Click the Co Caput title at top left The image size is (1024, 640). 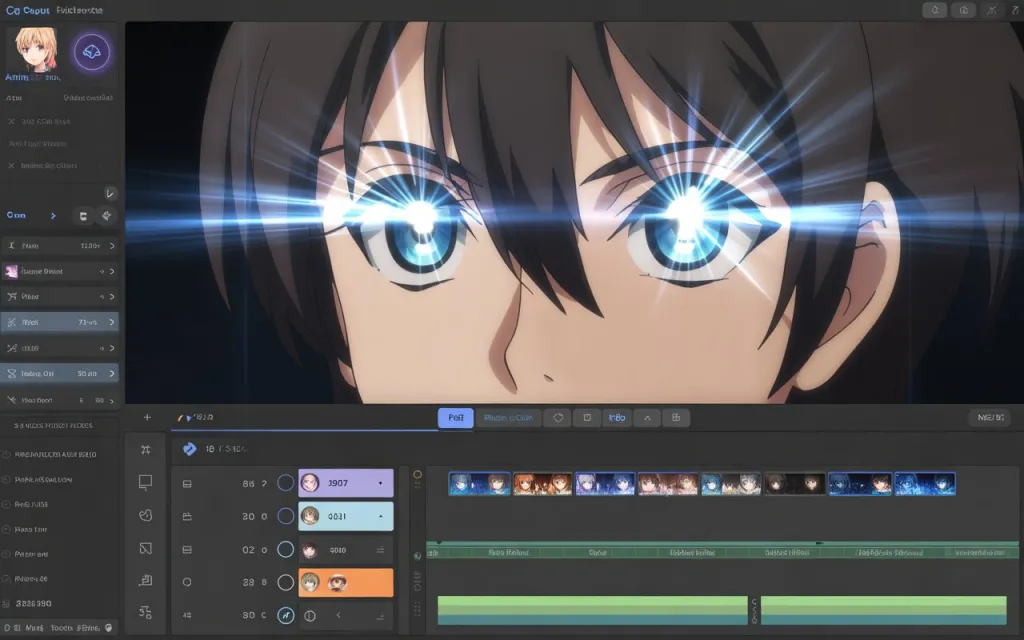[x=27, y=10]
